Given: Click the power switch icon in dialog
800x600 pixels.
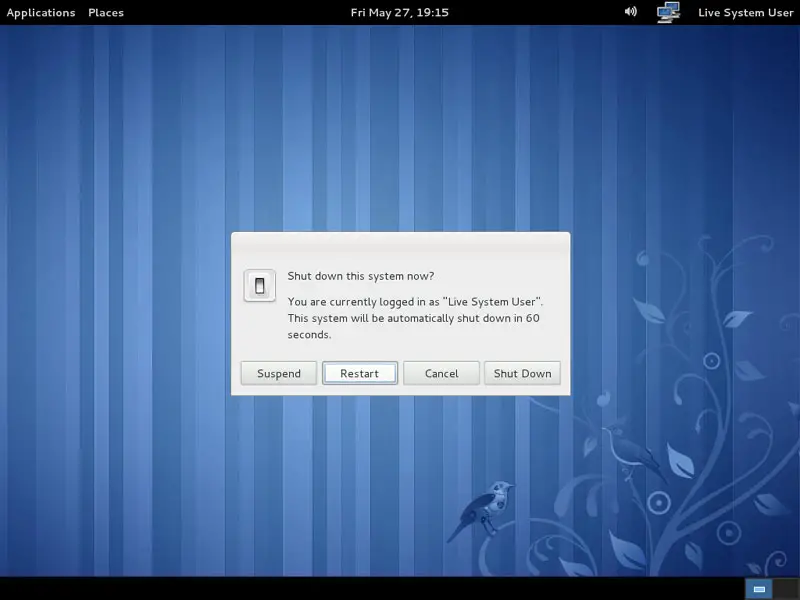Looking at the screenshot, I should click(260, 286).
